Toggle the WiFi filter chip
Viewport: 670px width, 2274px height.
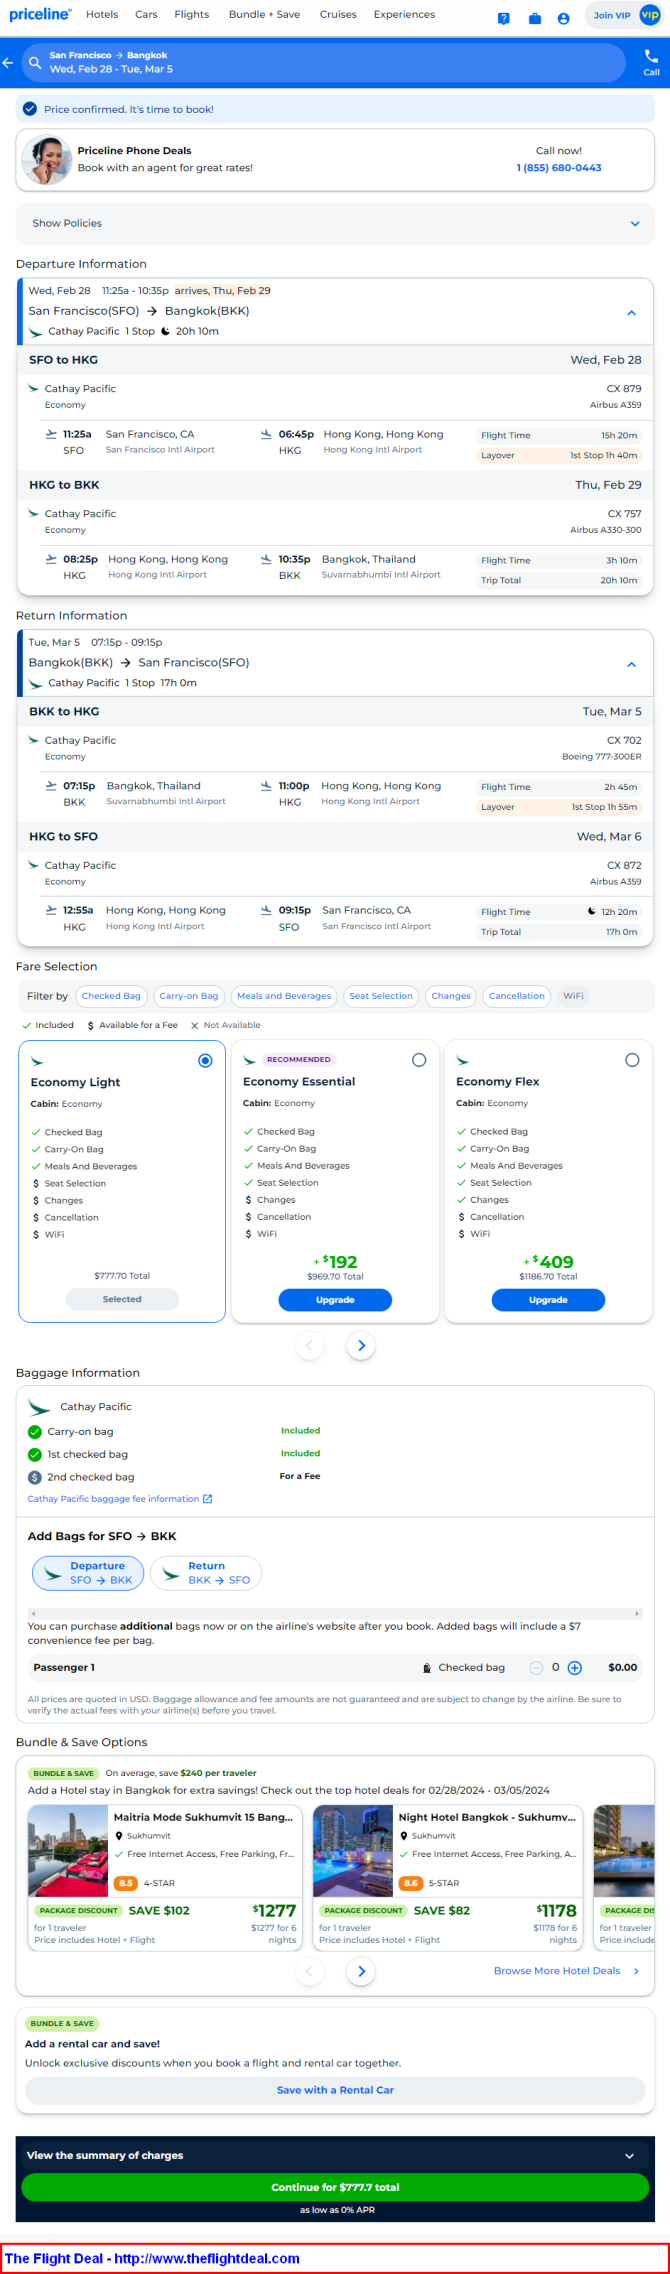click(x=573, y=996)
